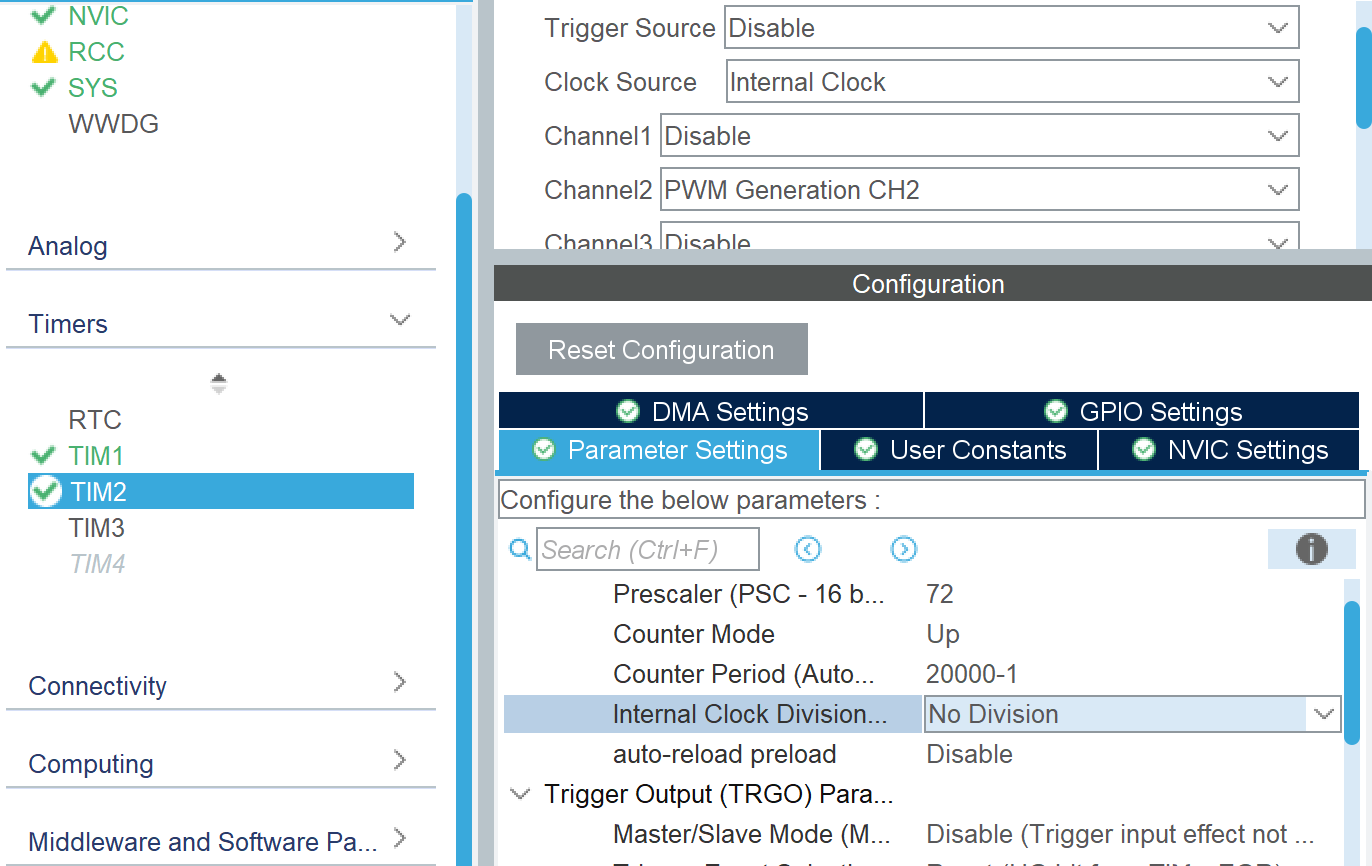Switch to GPIO Settings tab

1142,411
